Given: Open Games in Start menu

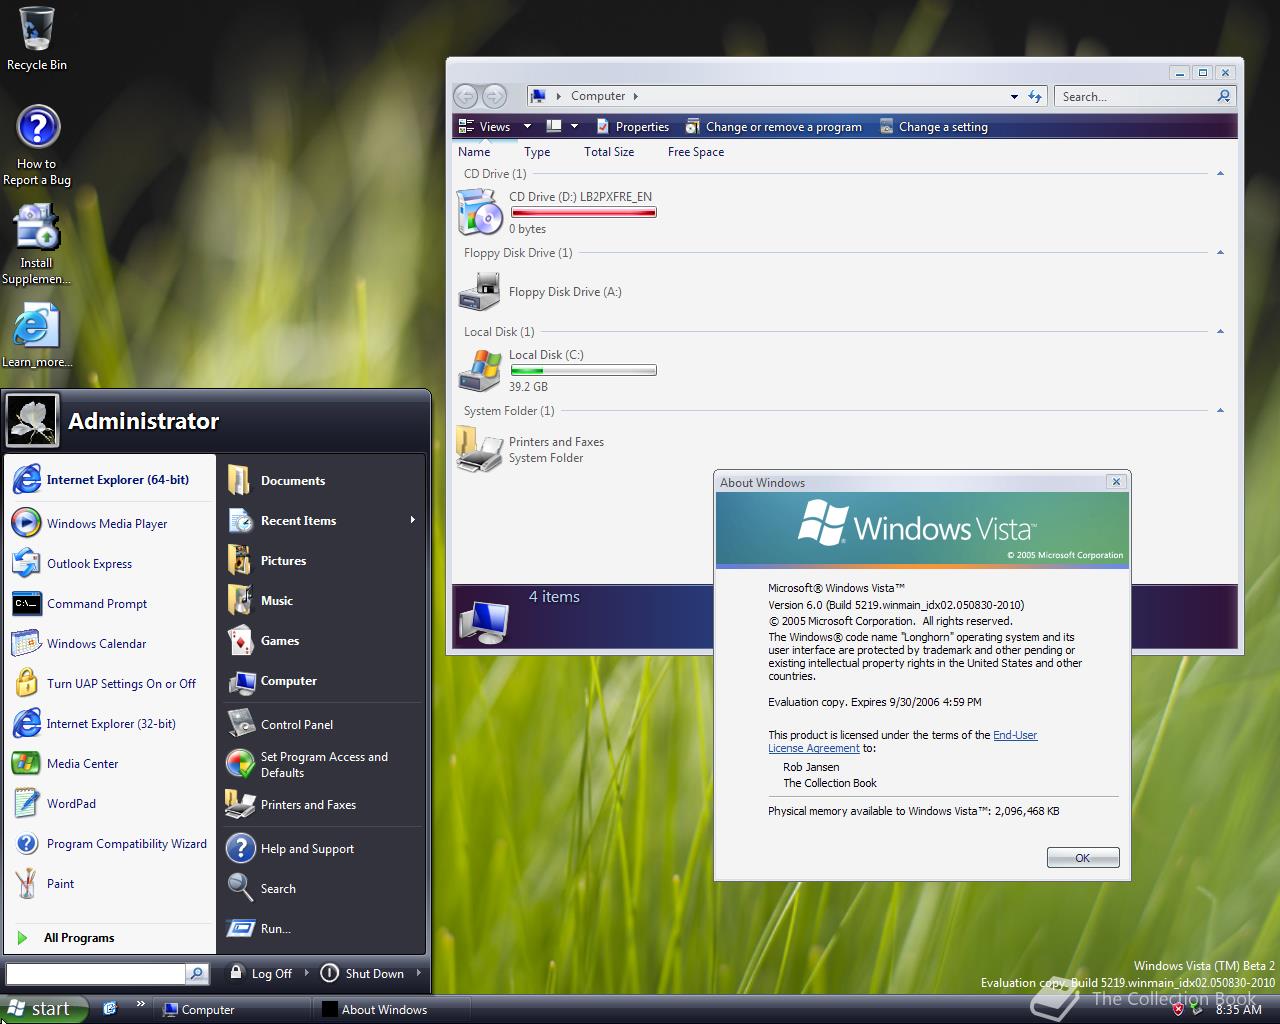Looking at the screenshot, I should (322, 641).
